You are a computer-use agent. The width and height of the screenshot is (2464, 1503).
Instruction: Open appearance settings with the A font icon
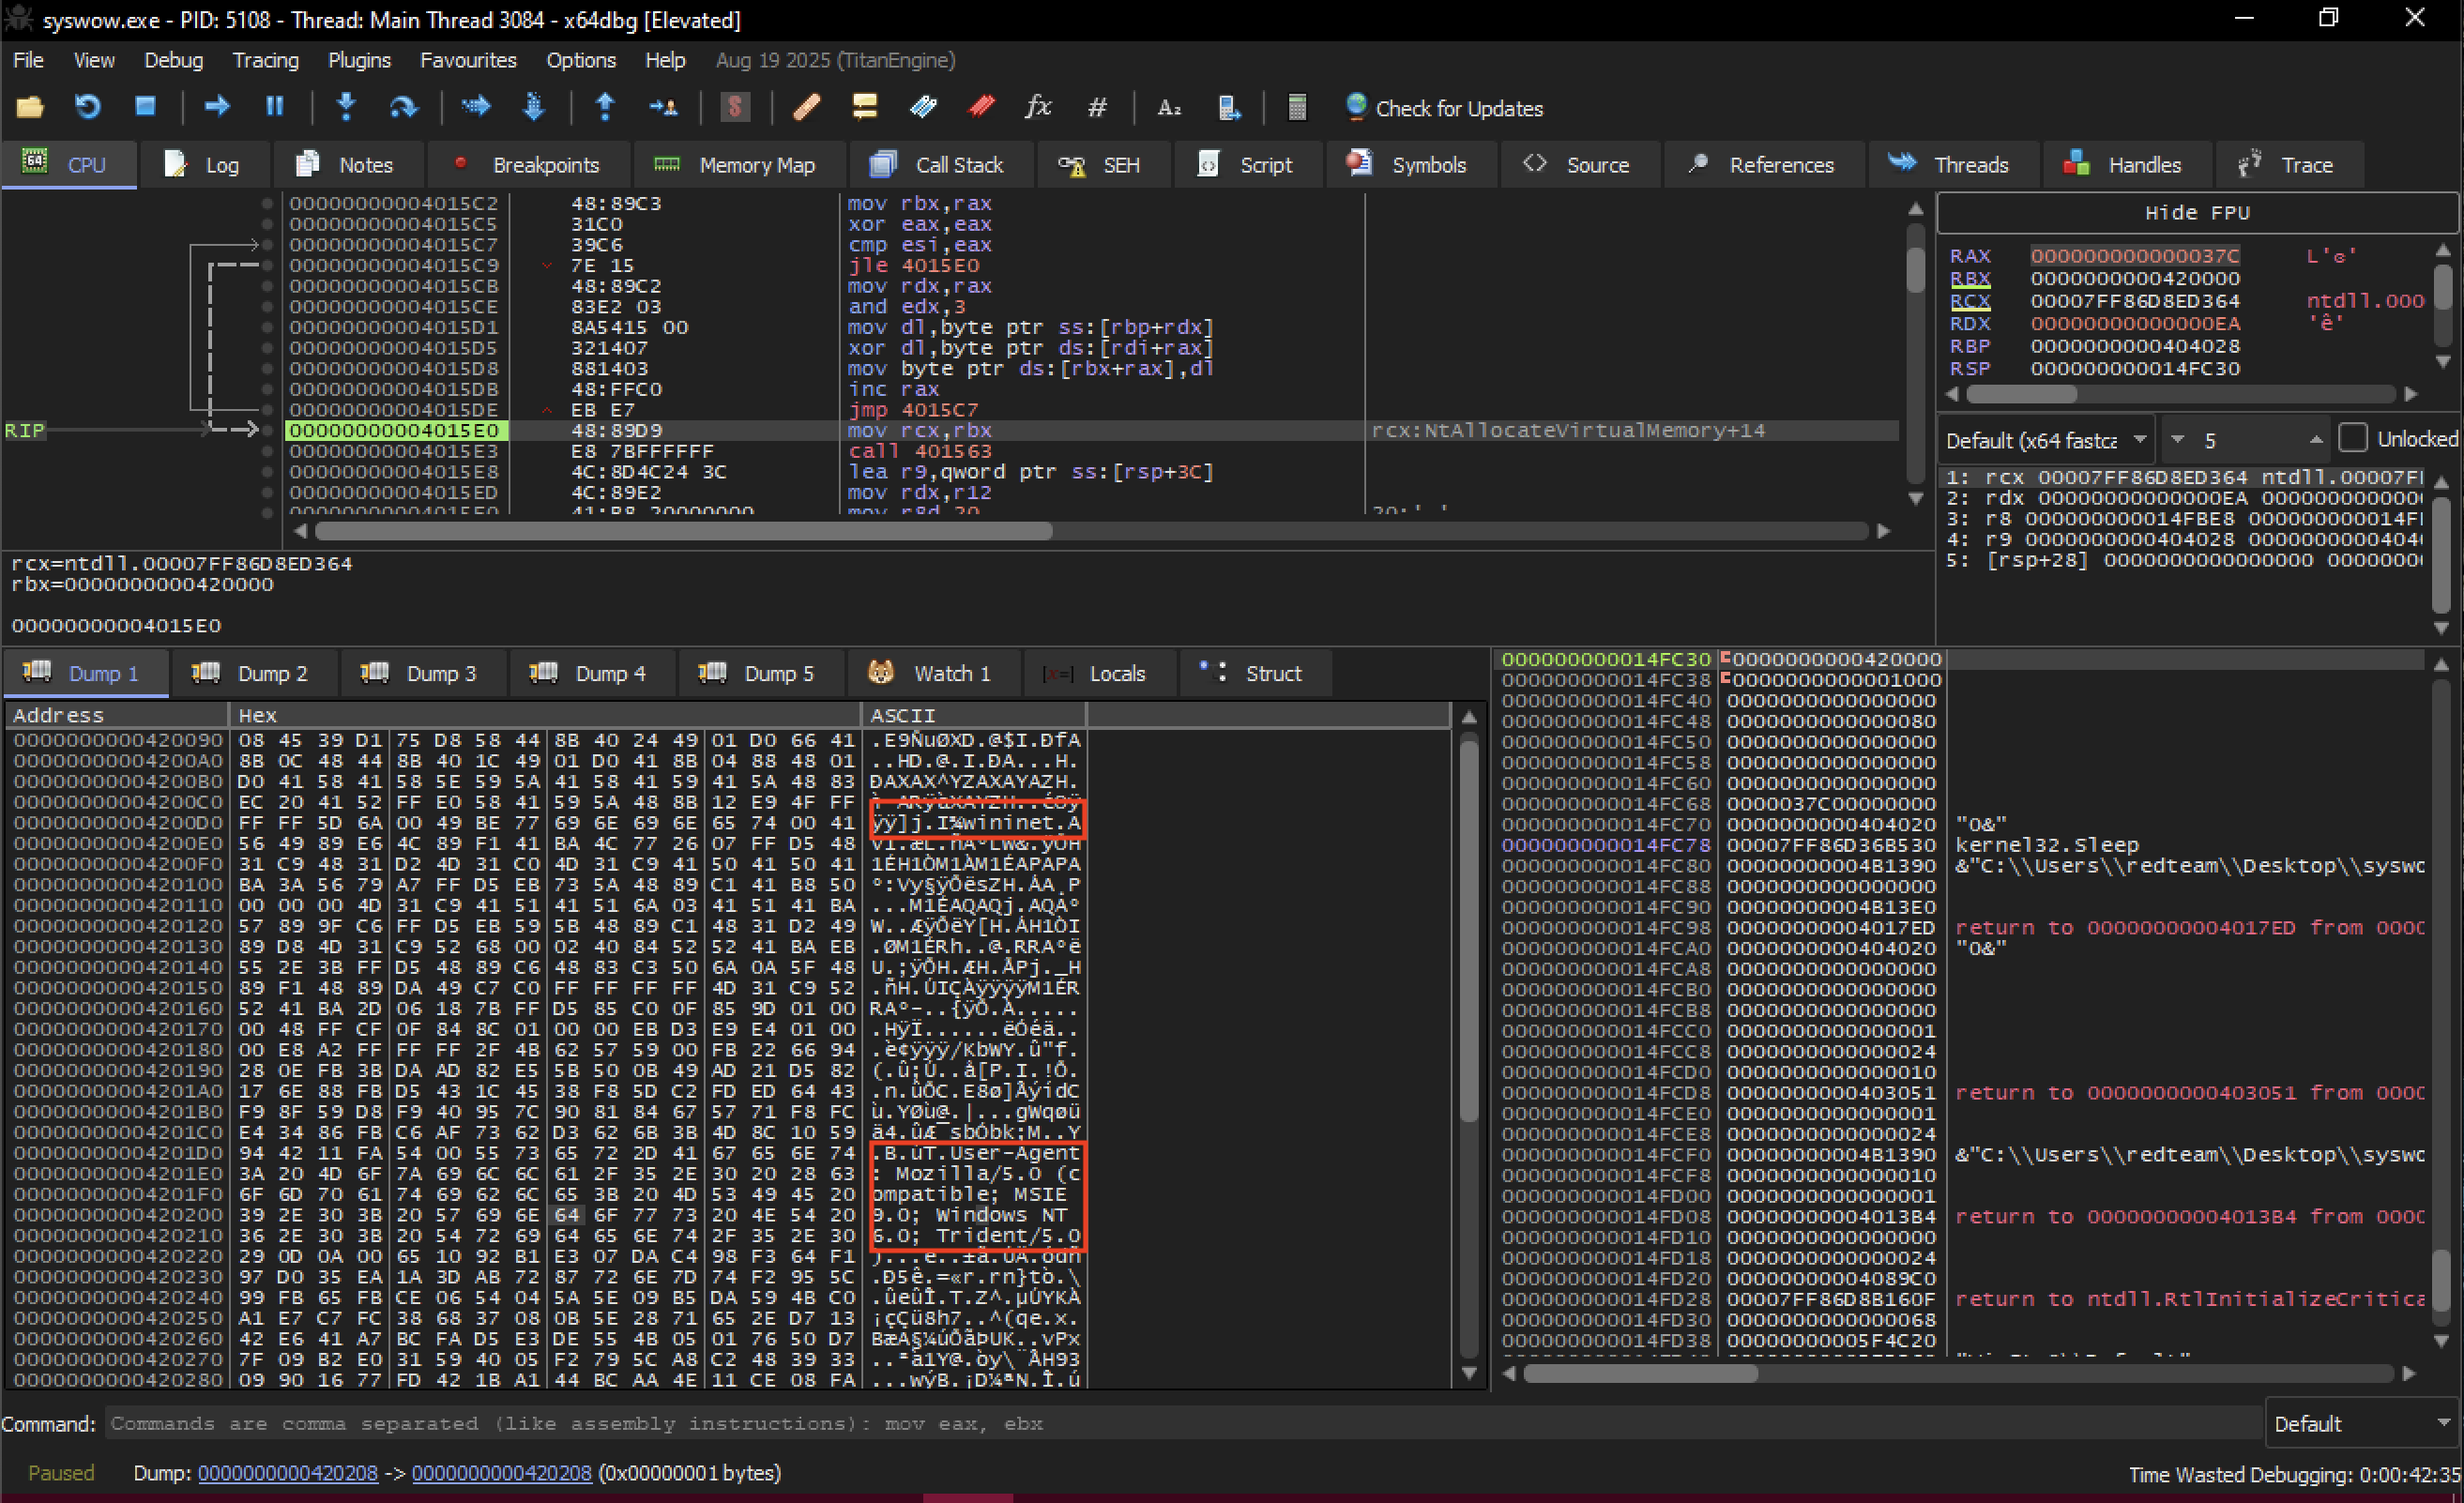point(1169,107)
